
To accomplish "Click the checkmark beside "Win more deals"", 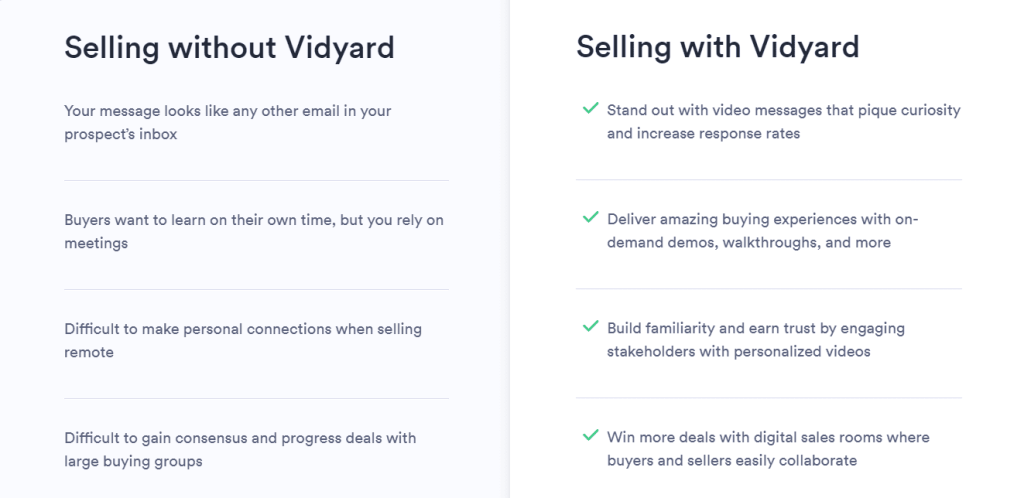I will click(x=589, y=436).
